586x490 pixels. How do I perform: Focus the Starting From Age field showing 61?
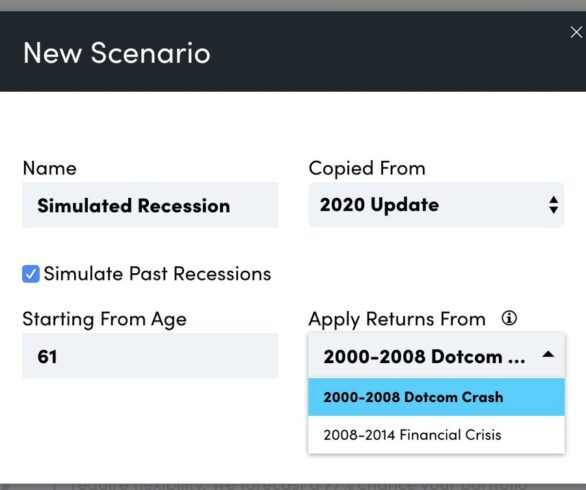[x=150, y=356]
